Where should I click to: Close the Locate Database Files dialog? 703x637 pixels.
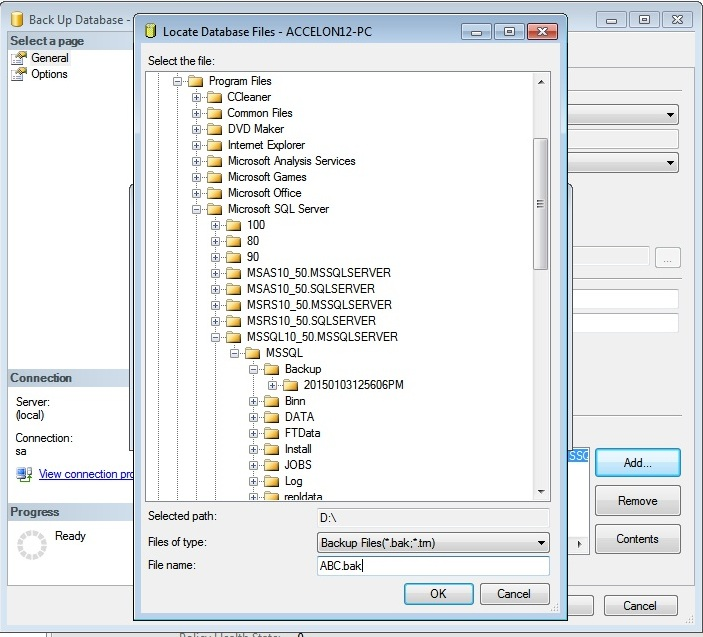[542, 32]
